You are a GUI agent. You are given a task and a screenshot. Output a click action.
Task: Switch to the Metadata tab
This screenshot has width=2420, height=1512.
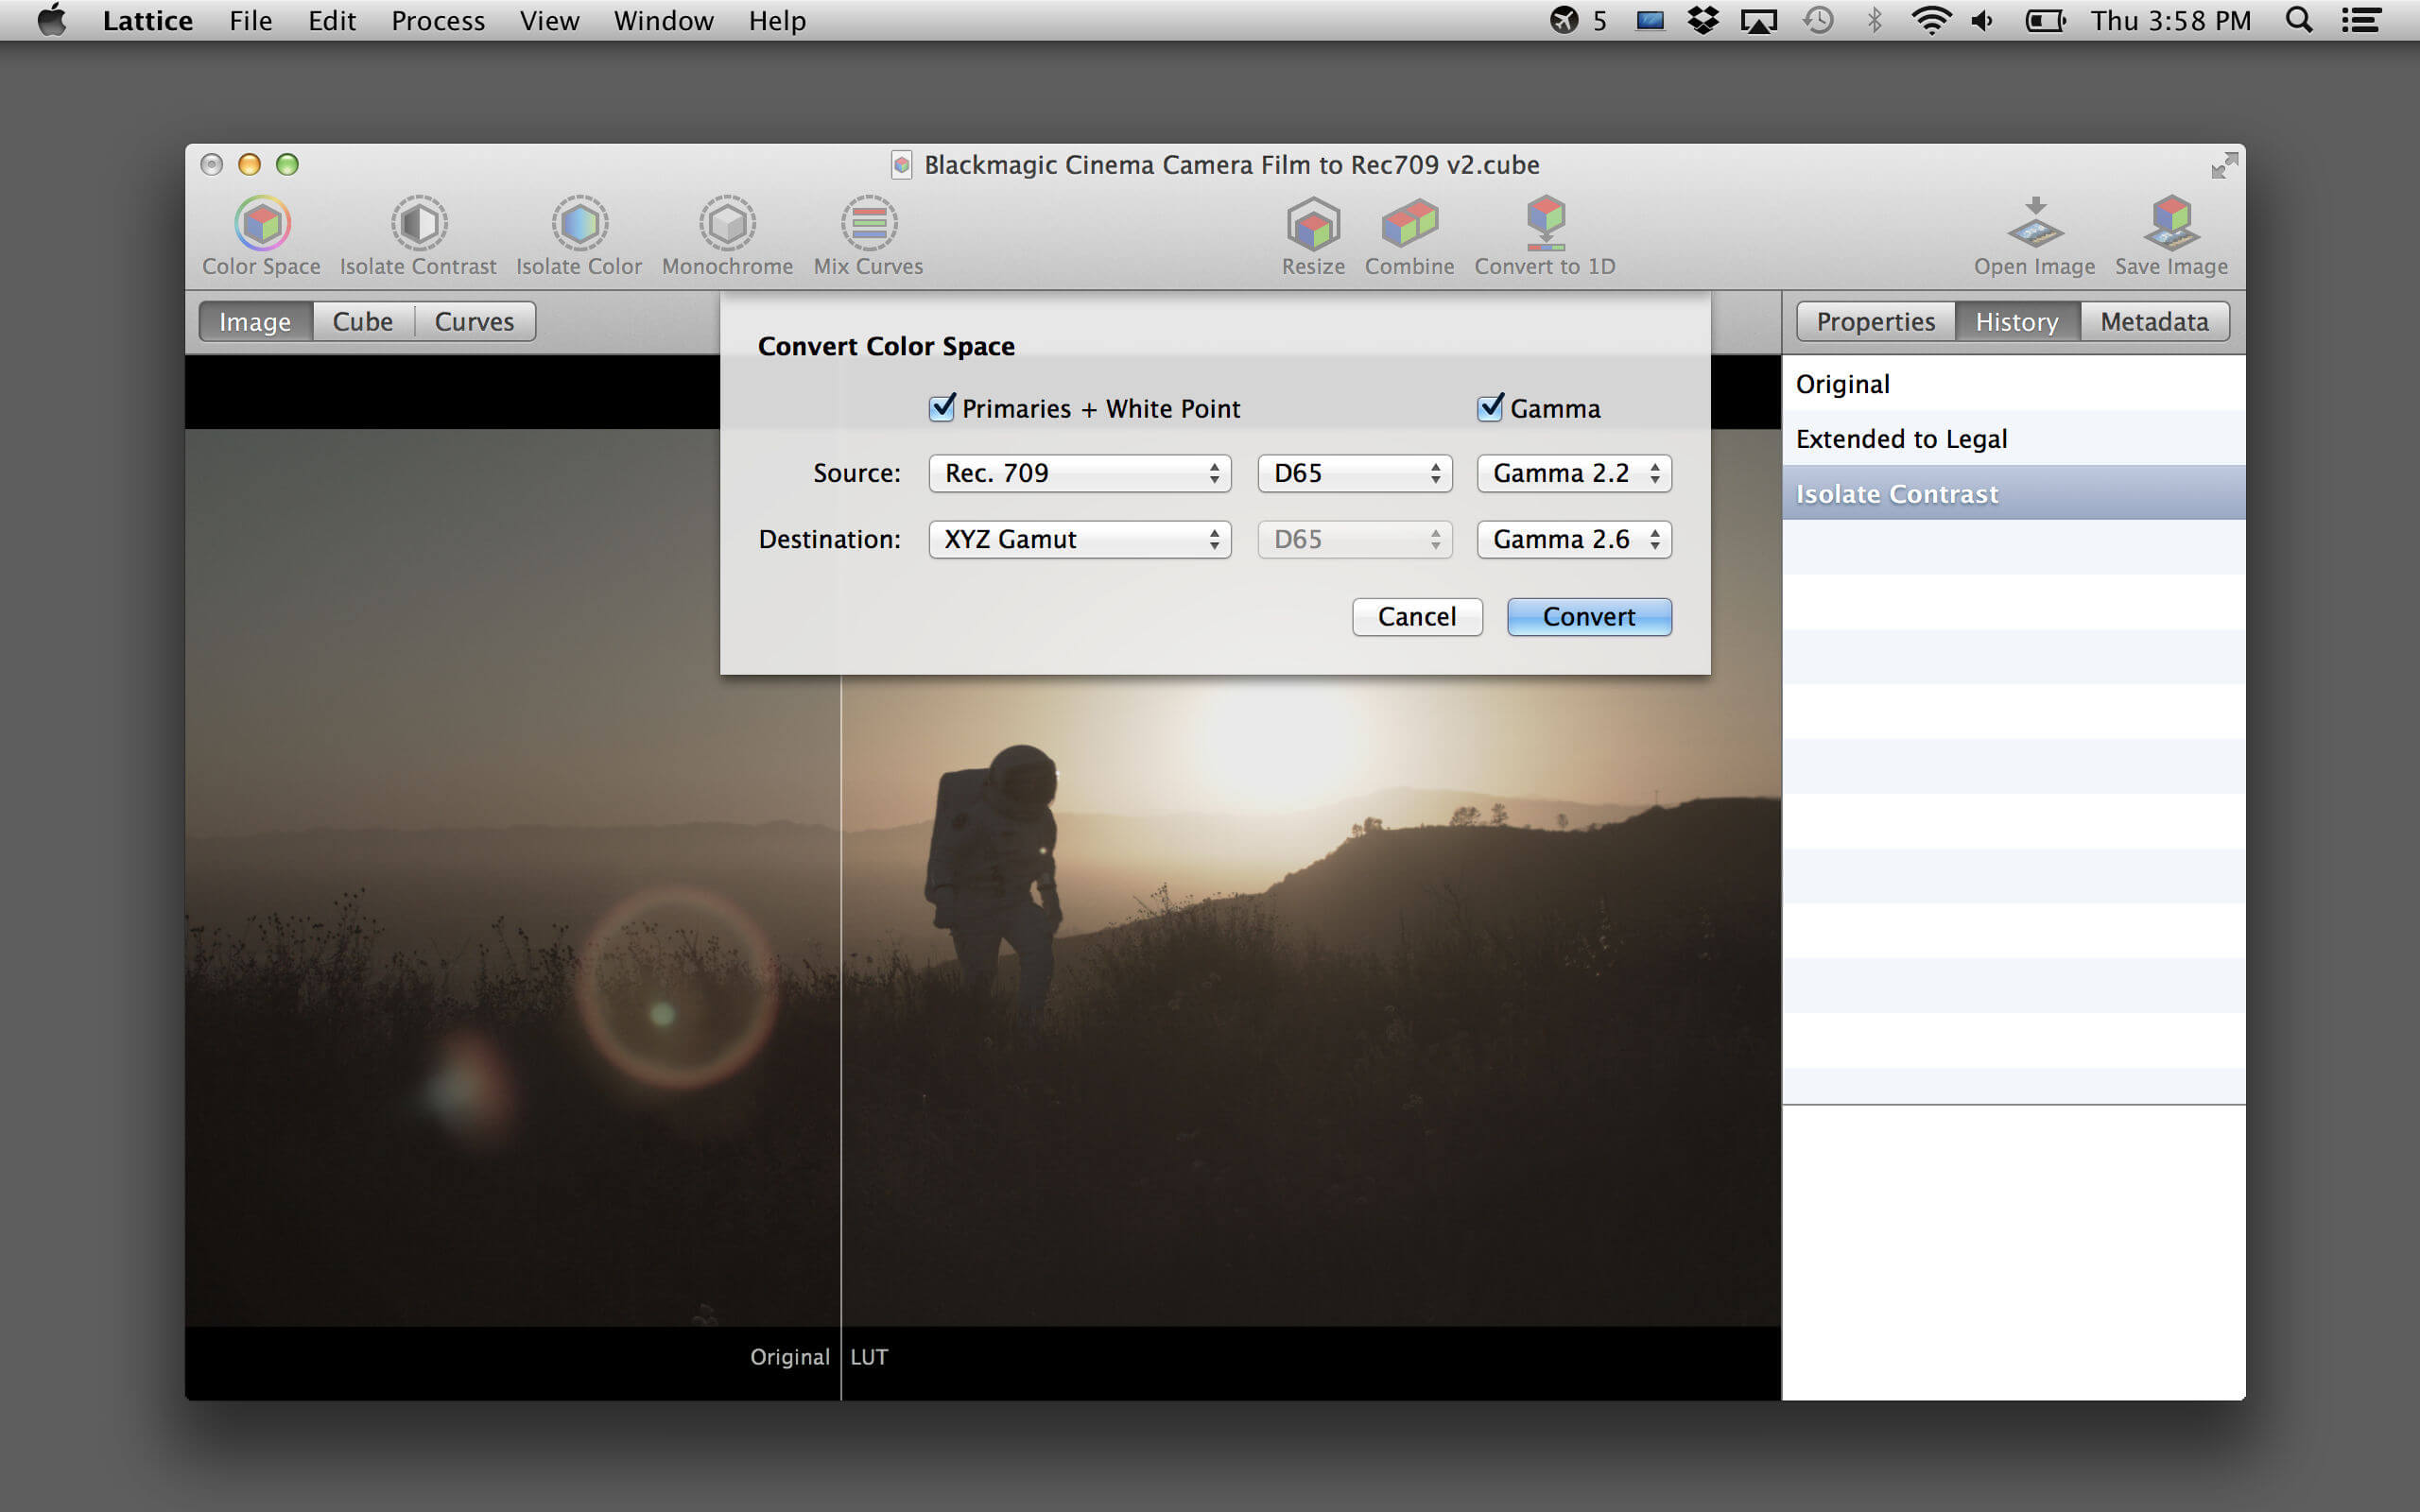click(2155, 320)
